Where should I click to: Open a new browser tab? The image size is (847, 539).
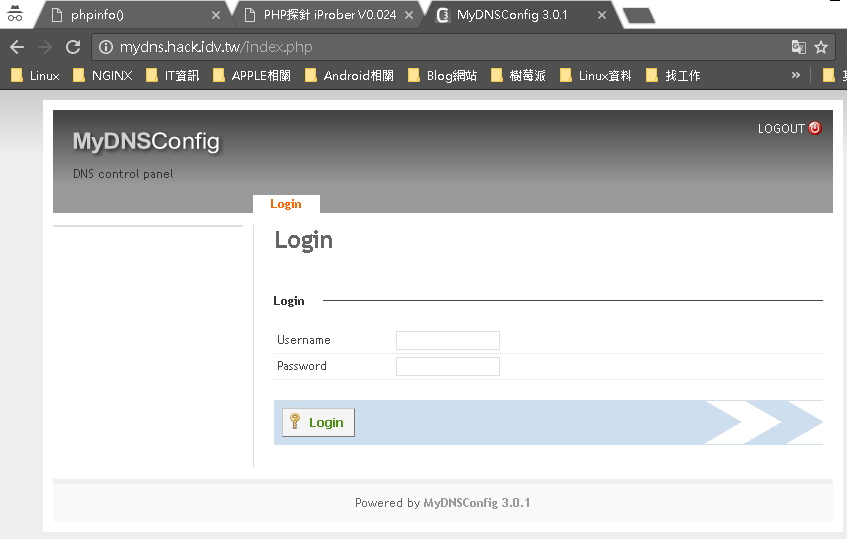point(639,15)
